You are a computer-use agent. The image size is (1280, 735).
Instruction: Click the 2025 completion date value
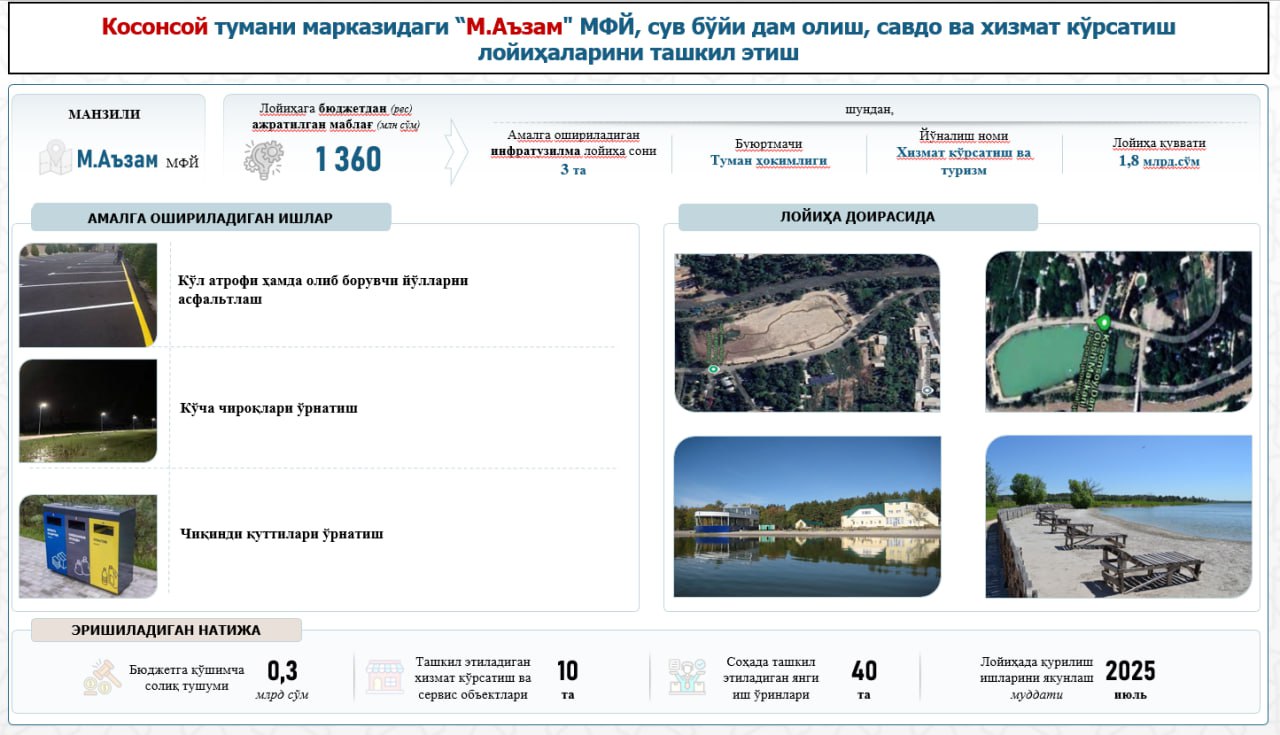[x=1130, y=670]
